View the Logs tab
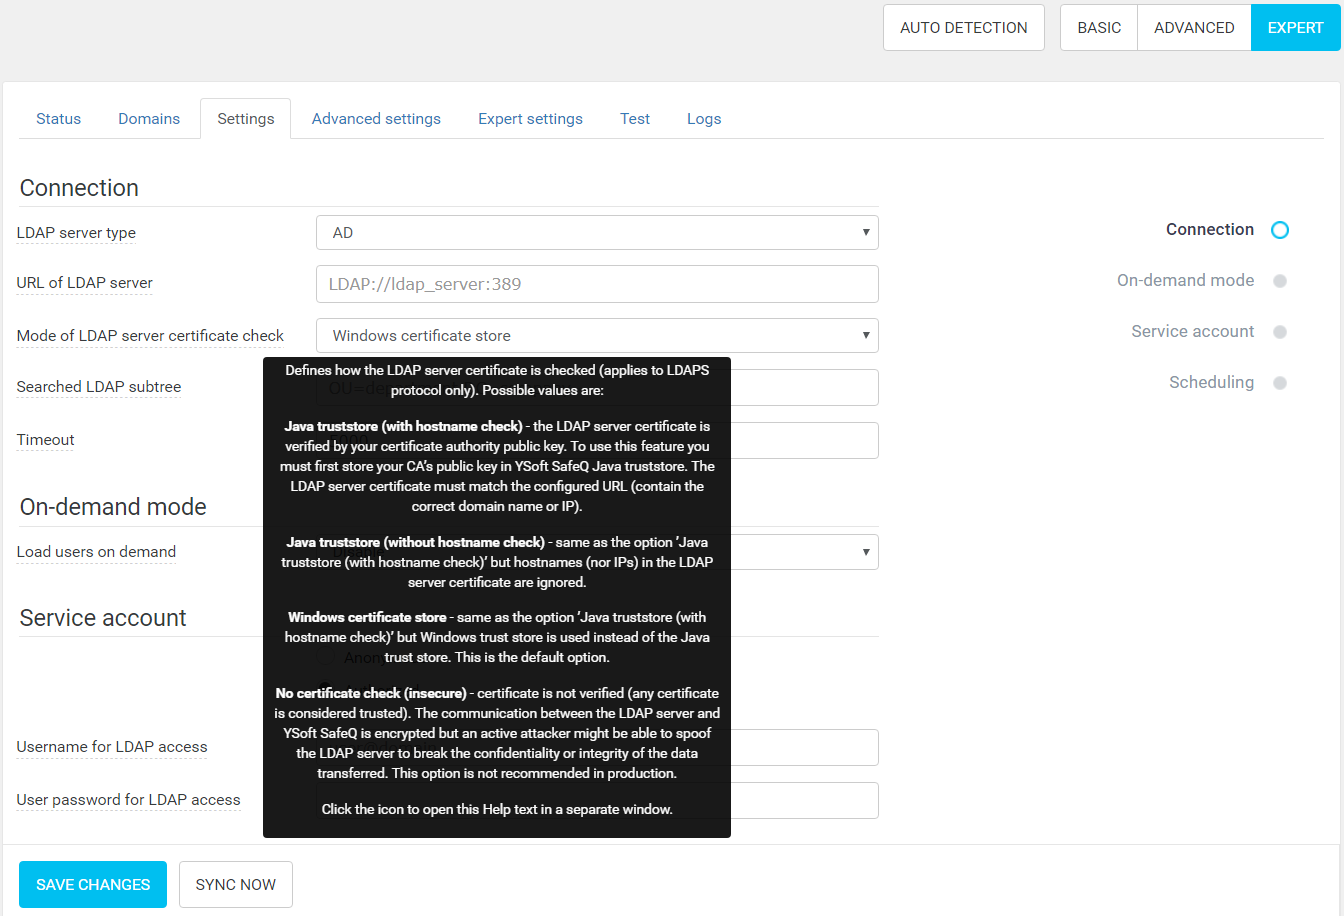 pyautogui.click(x=704, y=119)
